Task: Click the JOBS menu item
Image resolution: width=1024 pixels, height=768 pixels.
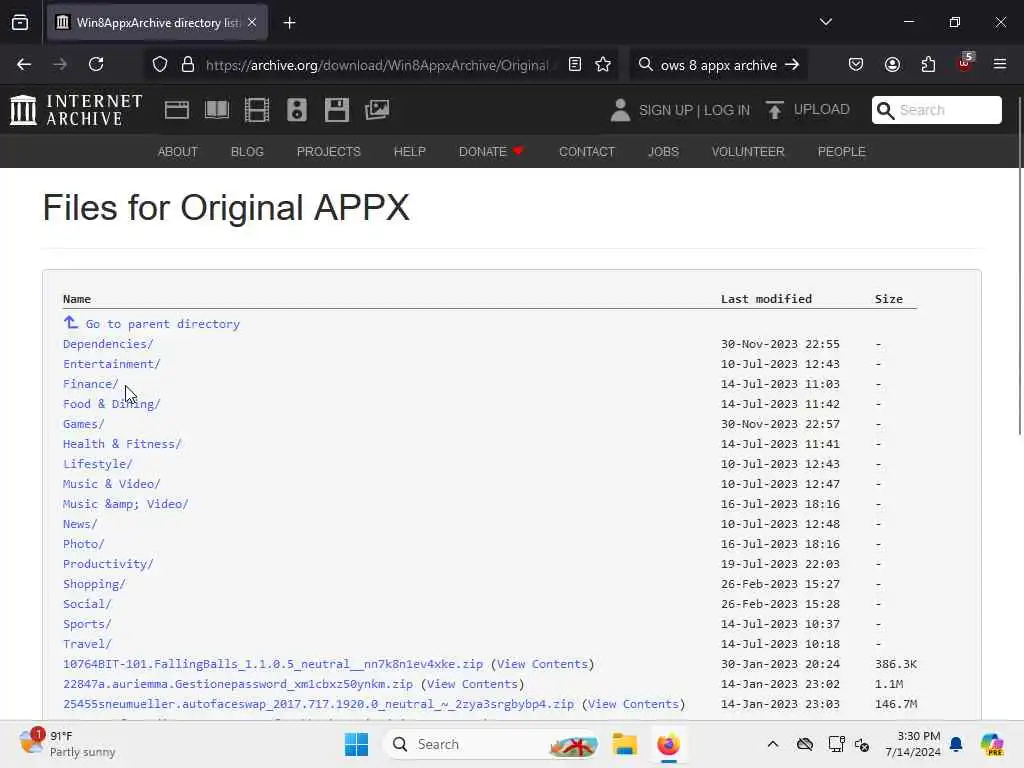Action: click(x=664, y=152)
